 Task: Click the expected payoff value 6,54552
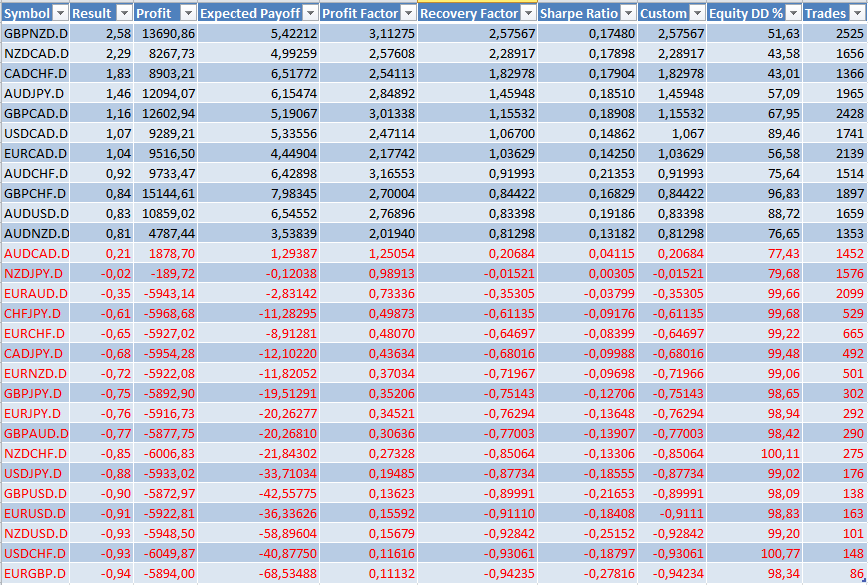click(x=294, y=213)
